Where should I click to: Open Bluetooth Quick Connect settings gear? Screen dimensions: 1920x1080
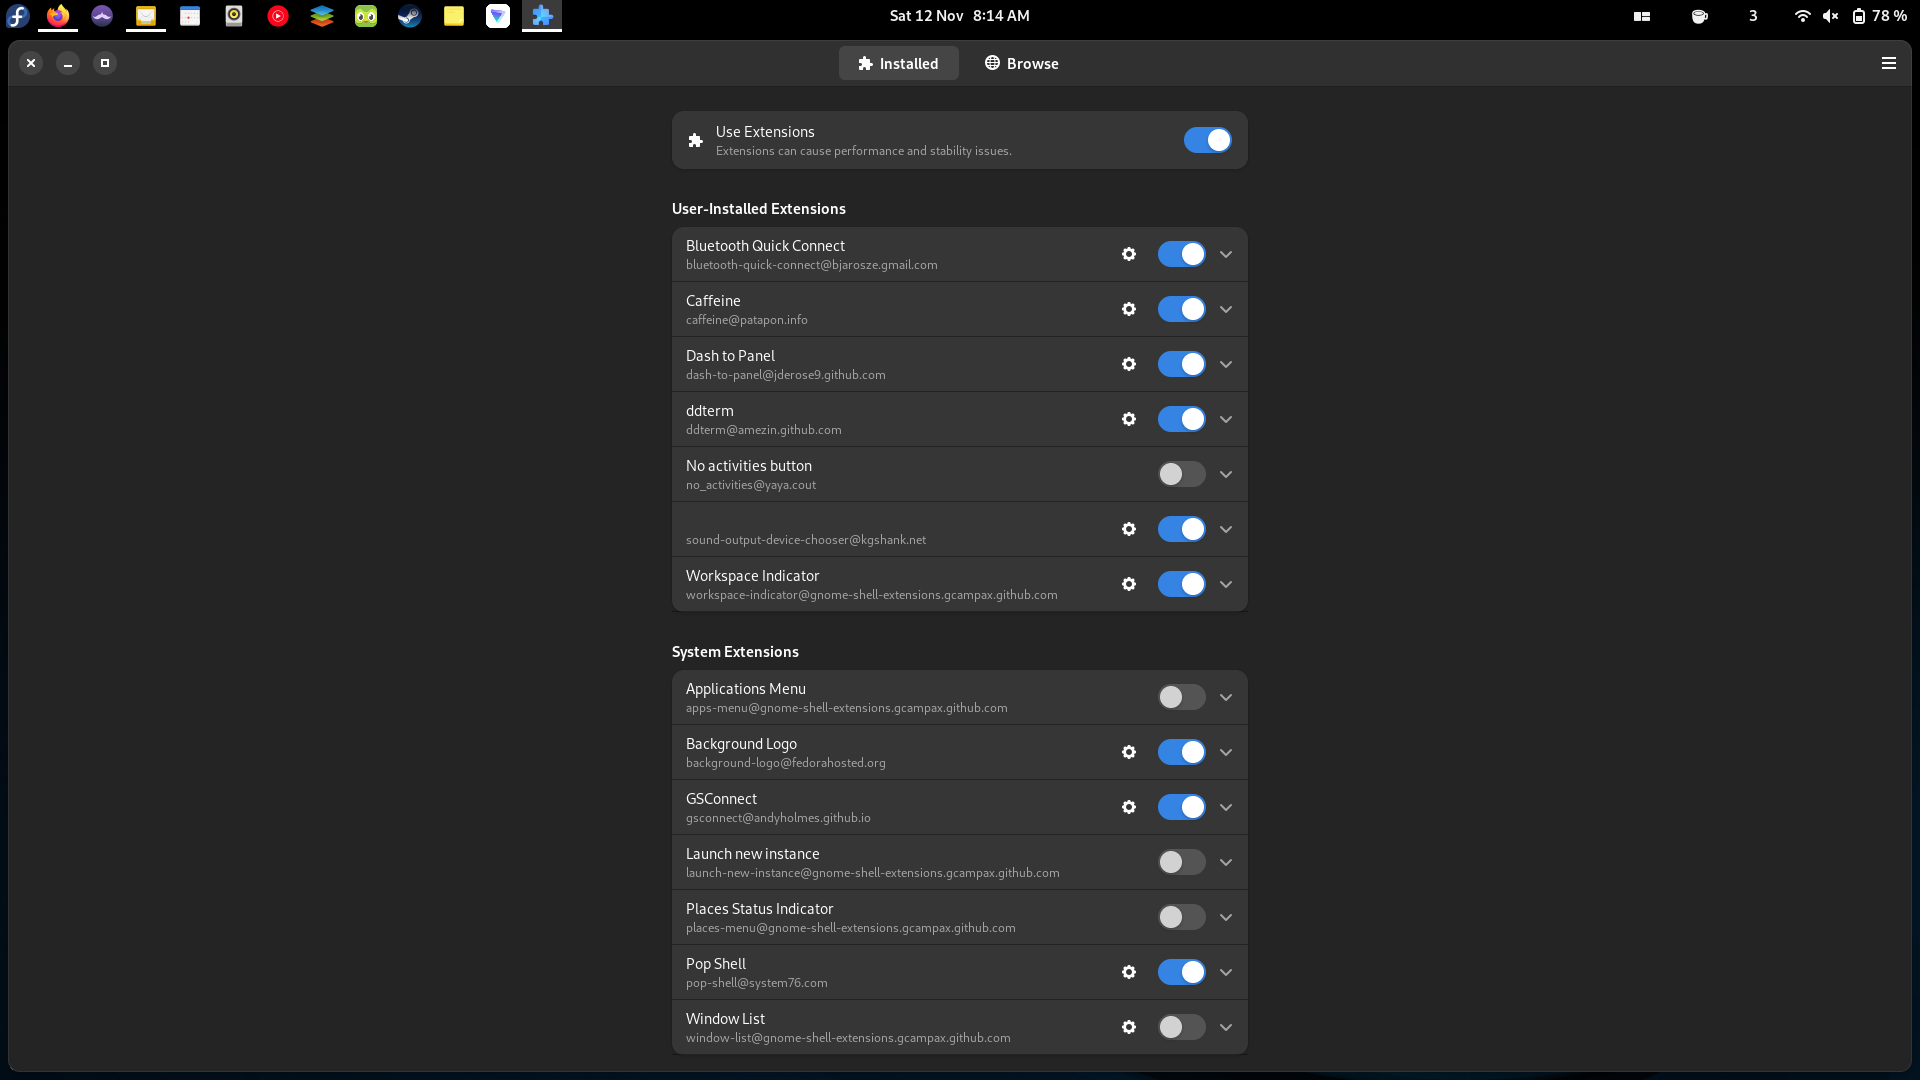coord(1129,254)
